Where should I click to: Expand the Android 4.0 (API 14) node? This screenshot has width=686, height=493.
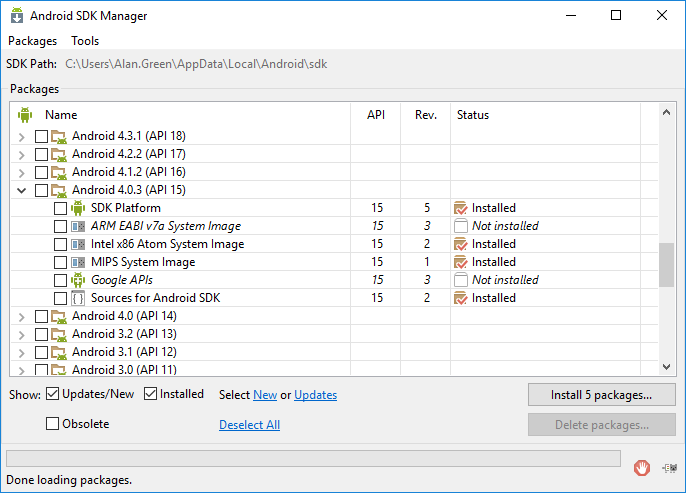pos(22,316)
